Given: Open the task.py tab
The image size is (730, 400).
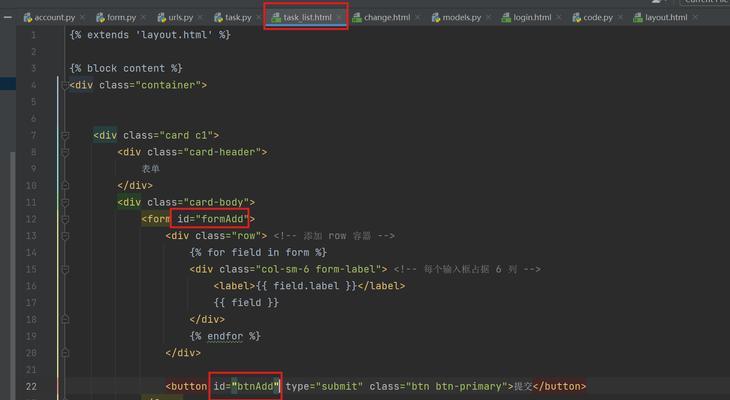Looking at the screenshot, I should click(x=238, y=18).
